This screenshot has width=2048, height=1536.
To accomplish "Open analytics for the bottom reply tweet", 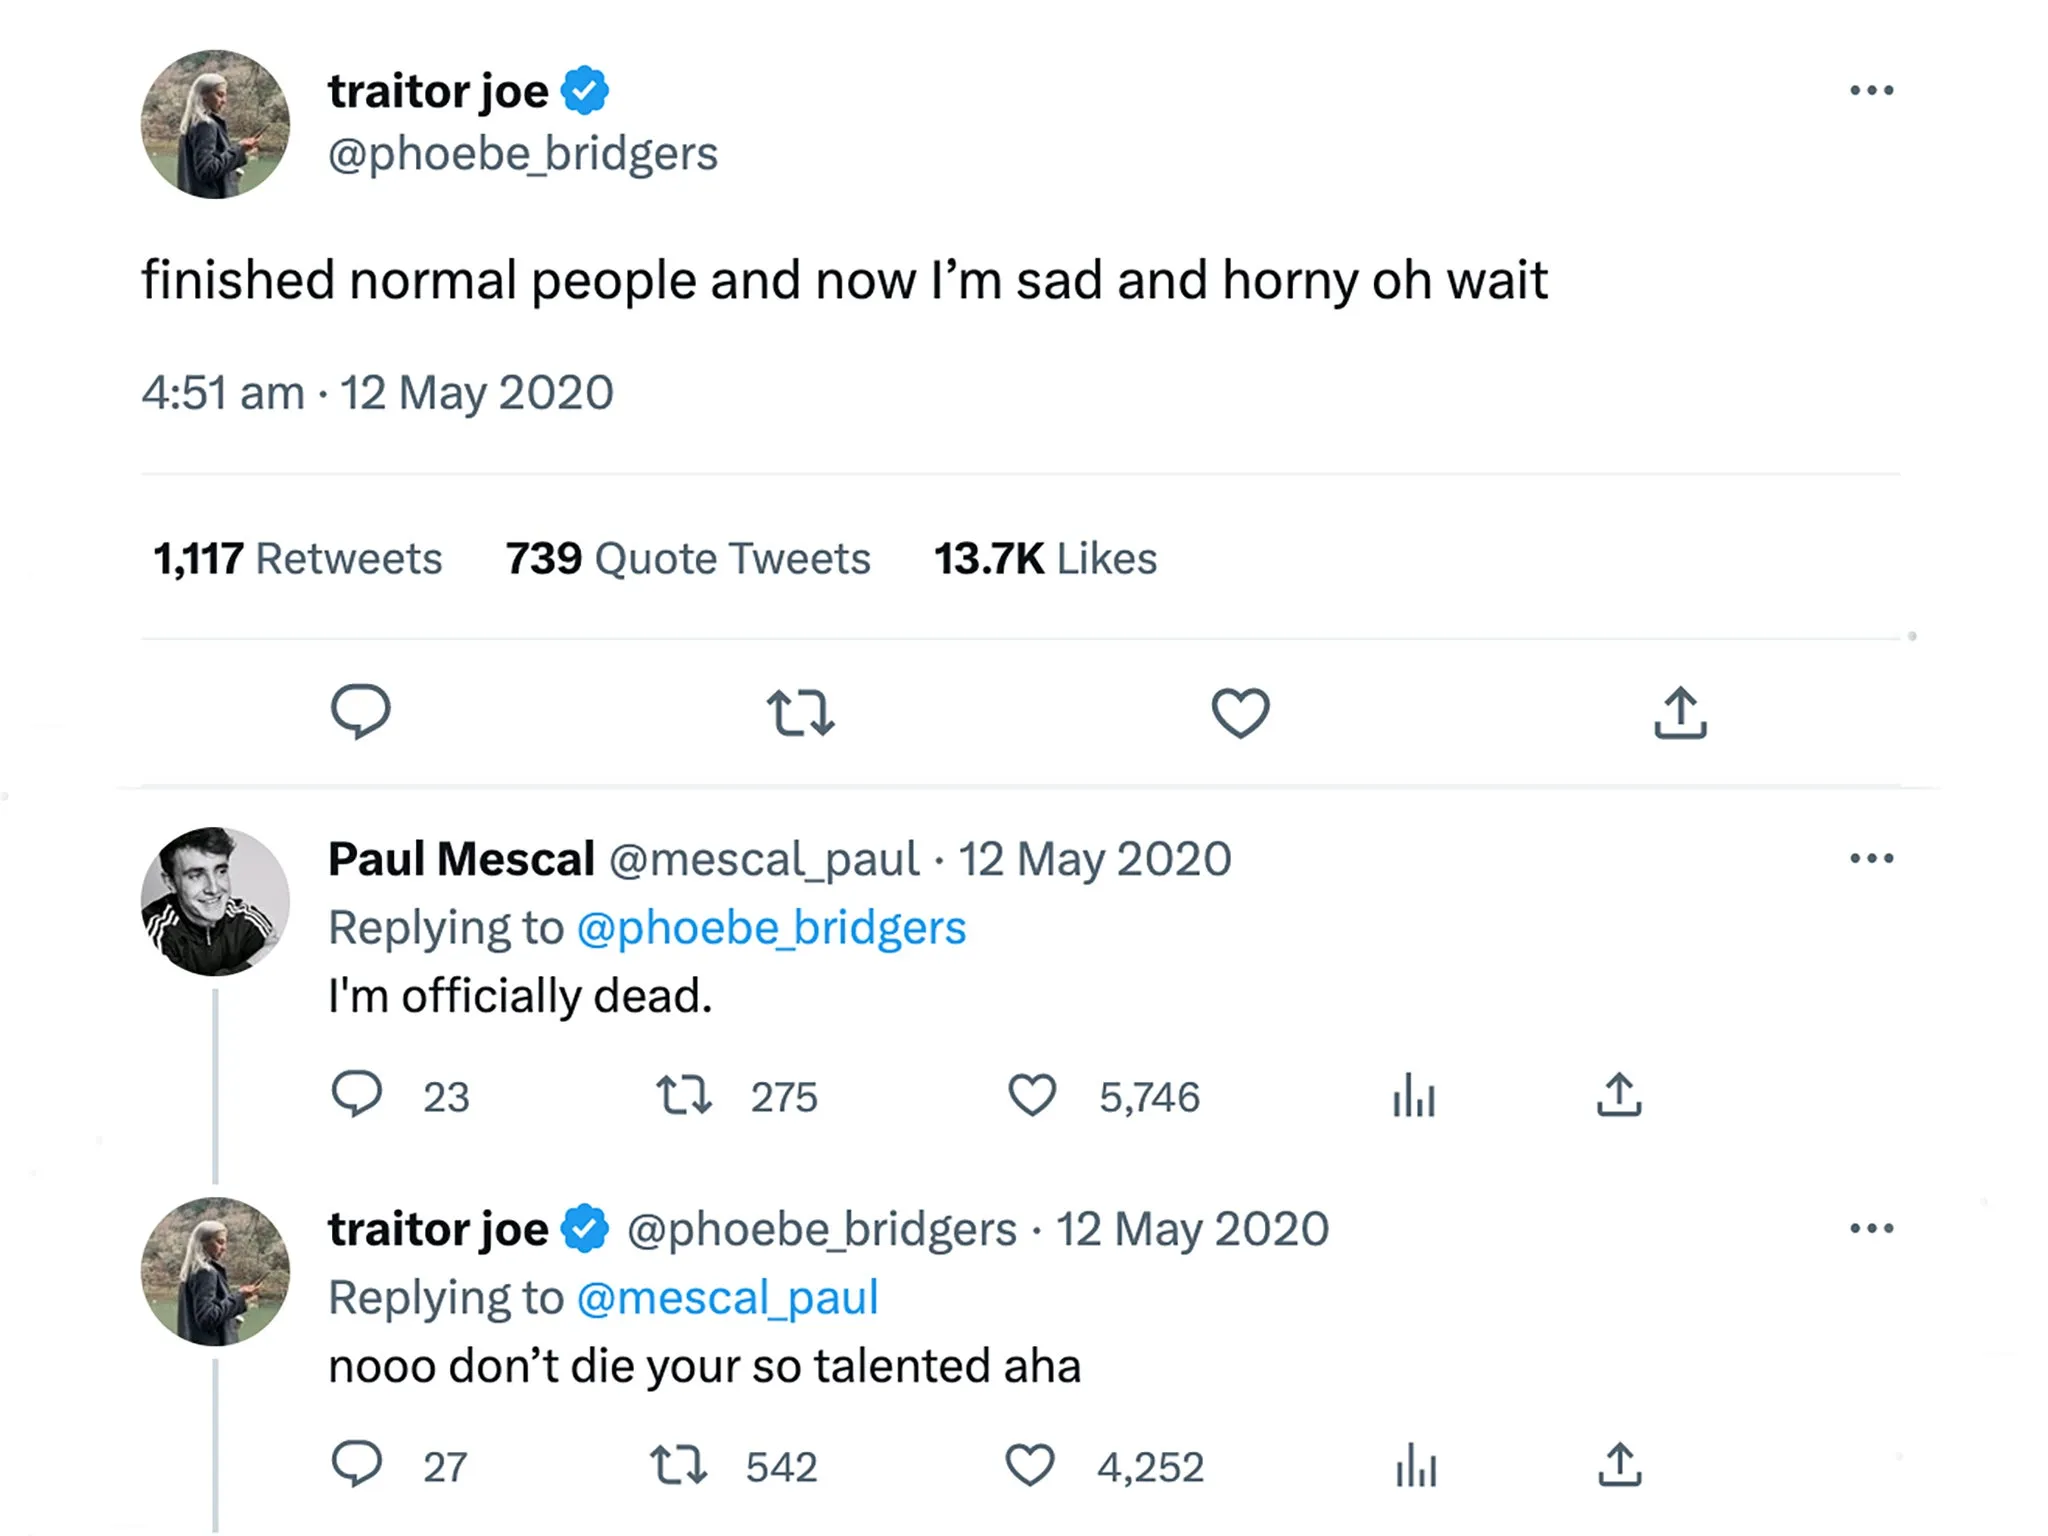I will [1416, 1465].
